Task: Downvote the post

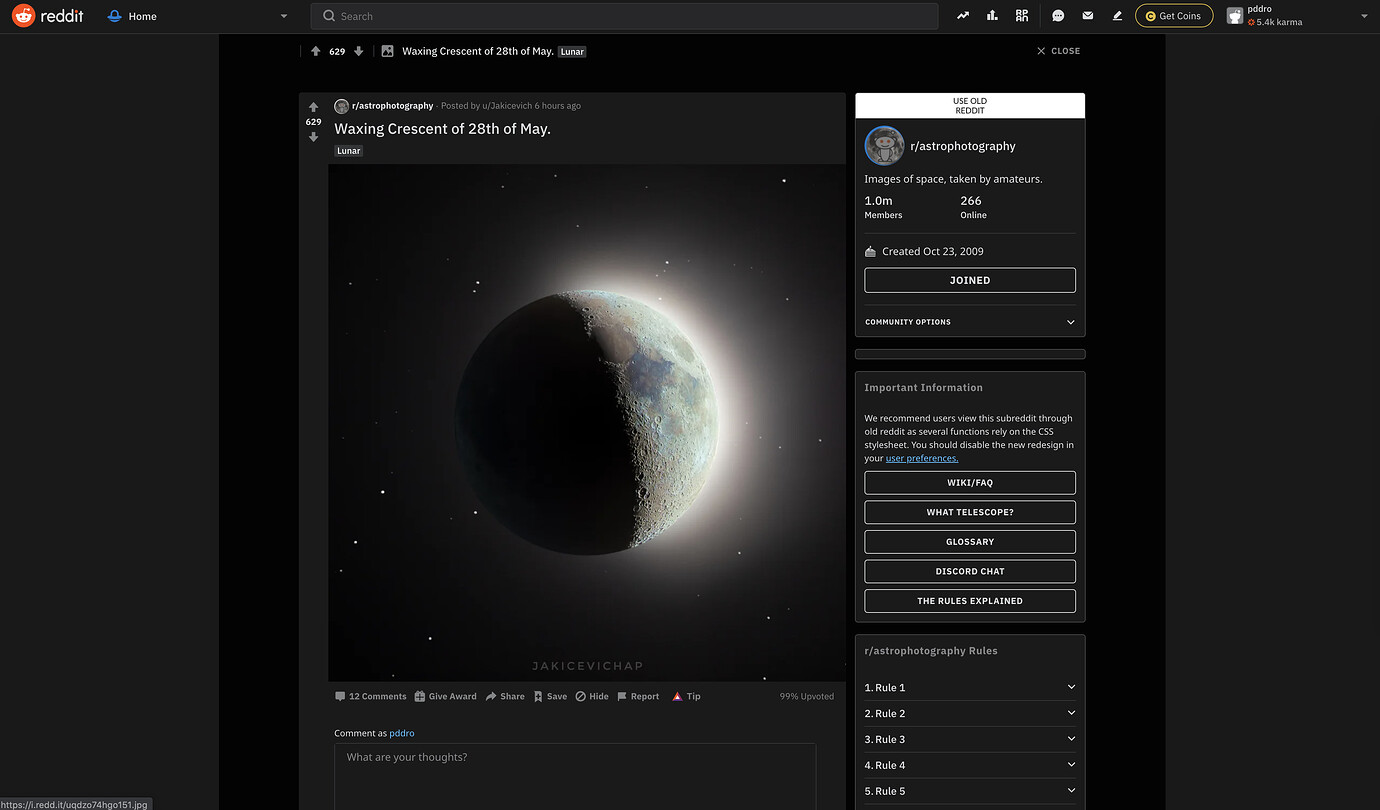Action: [313, 137]
